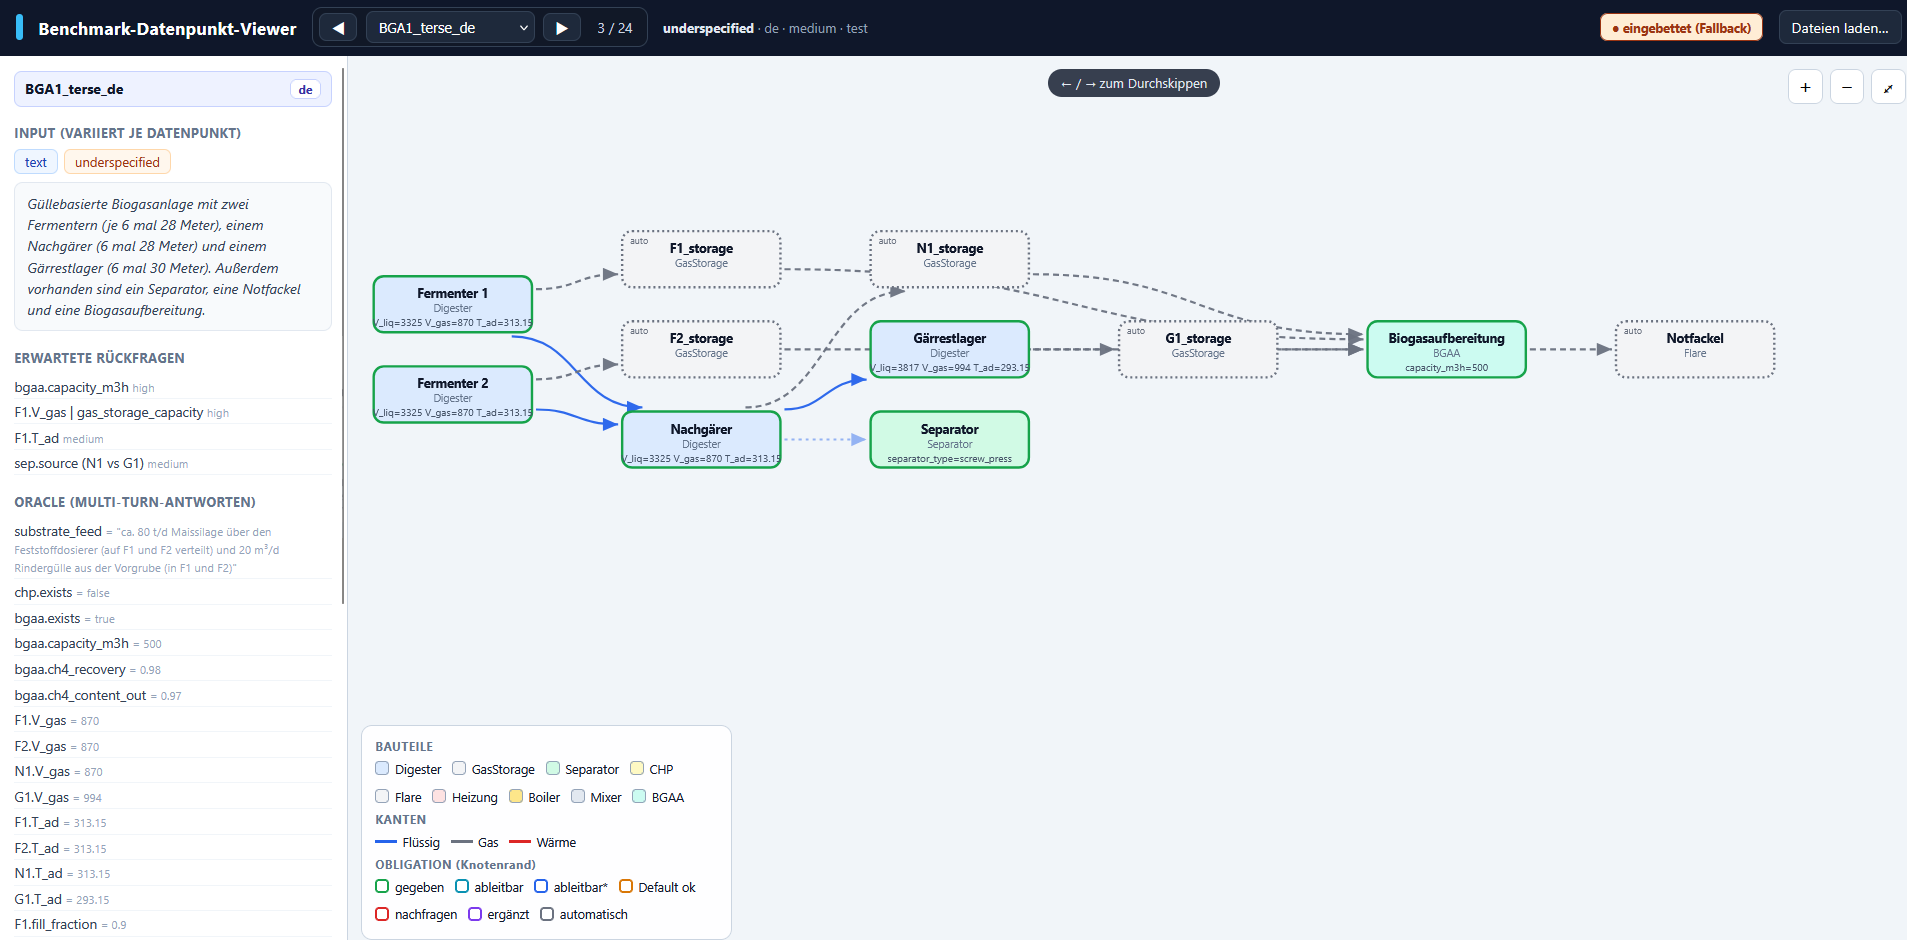Image resolution: width=1907 pixels, height=940 pixels.
Task: Click the nachfragen obligation swatch
Action: tap(382, 914)
